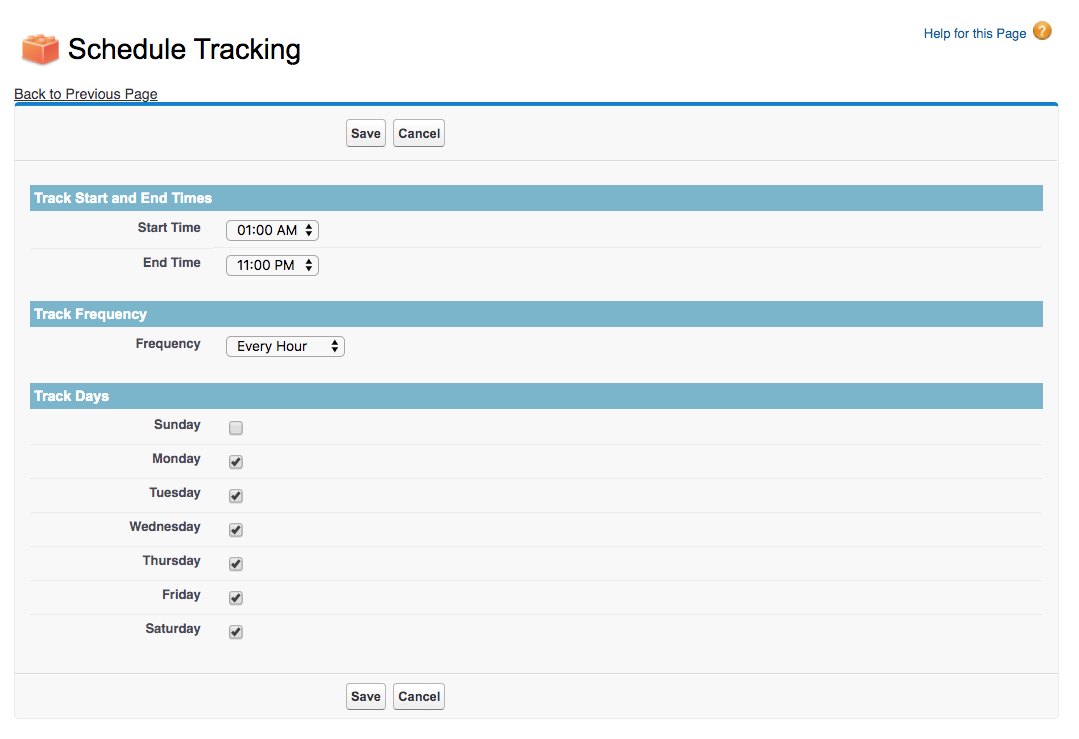Click the bottom Save button
This screenshot has width=1079, height=739.
tap(365, 696)
